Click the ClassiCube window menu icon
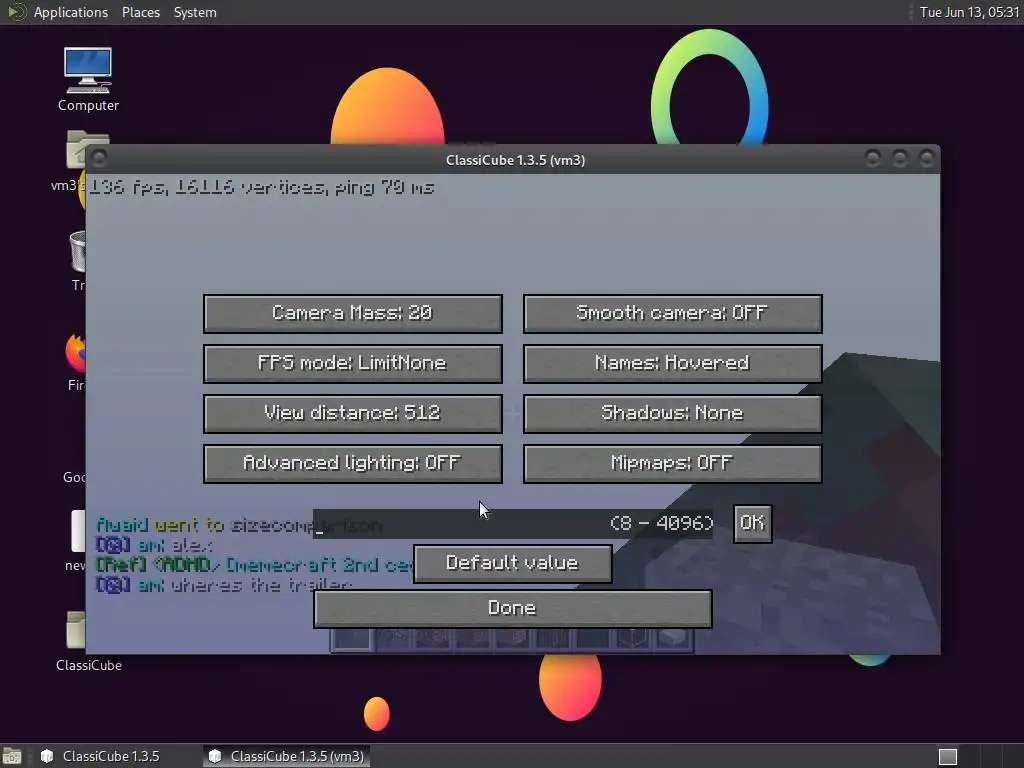 pos(99,158)
